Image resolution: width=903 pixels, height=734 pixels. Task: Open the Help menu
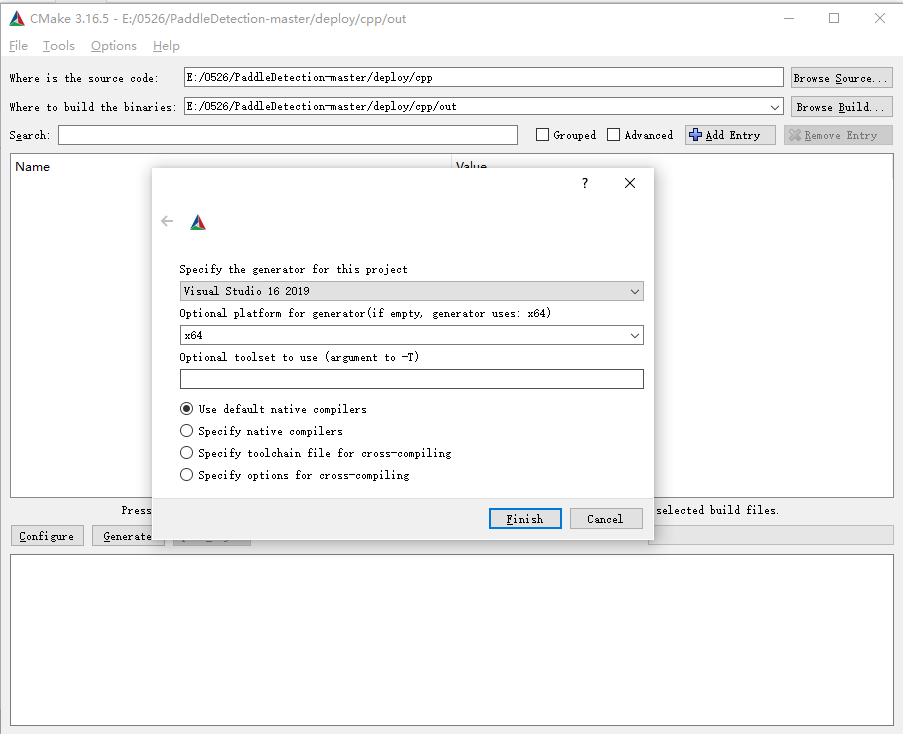(x=166, y=46)
